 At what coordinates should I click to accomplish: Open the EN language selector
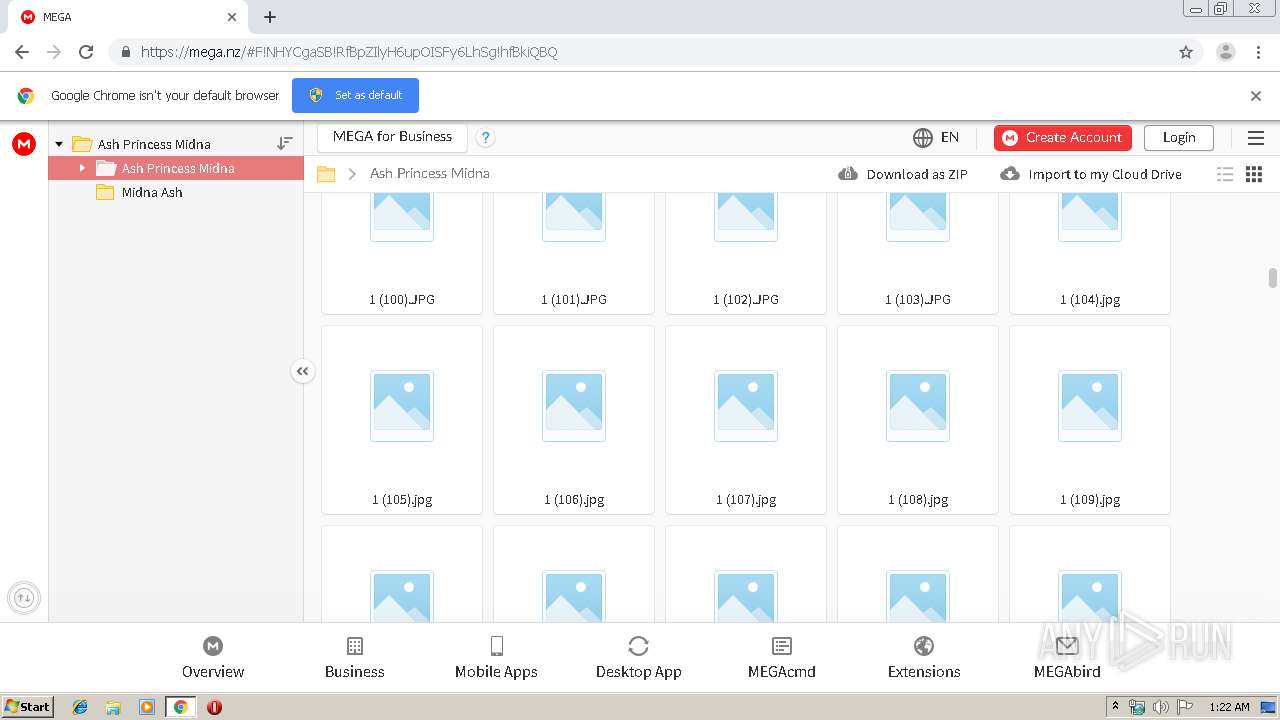tap(936, 137)
